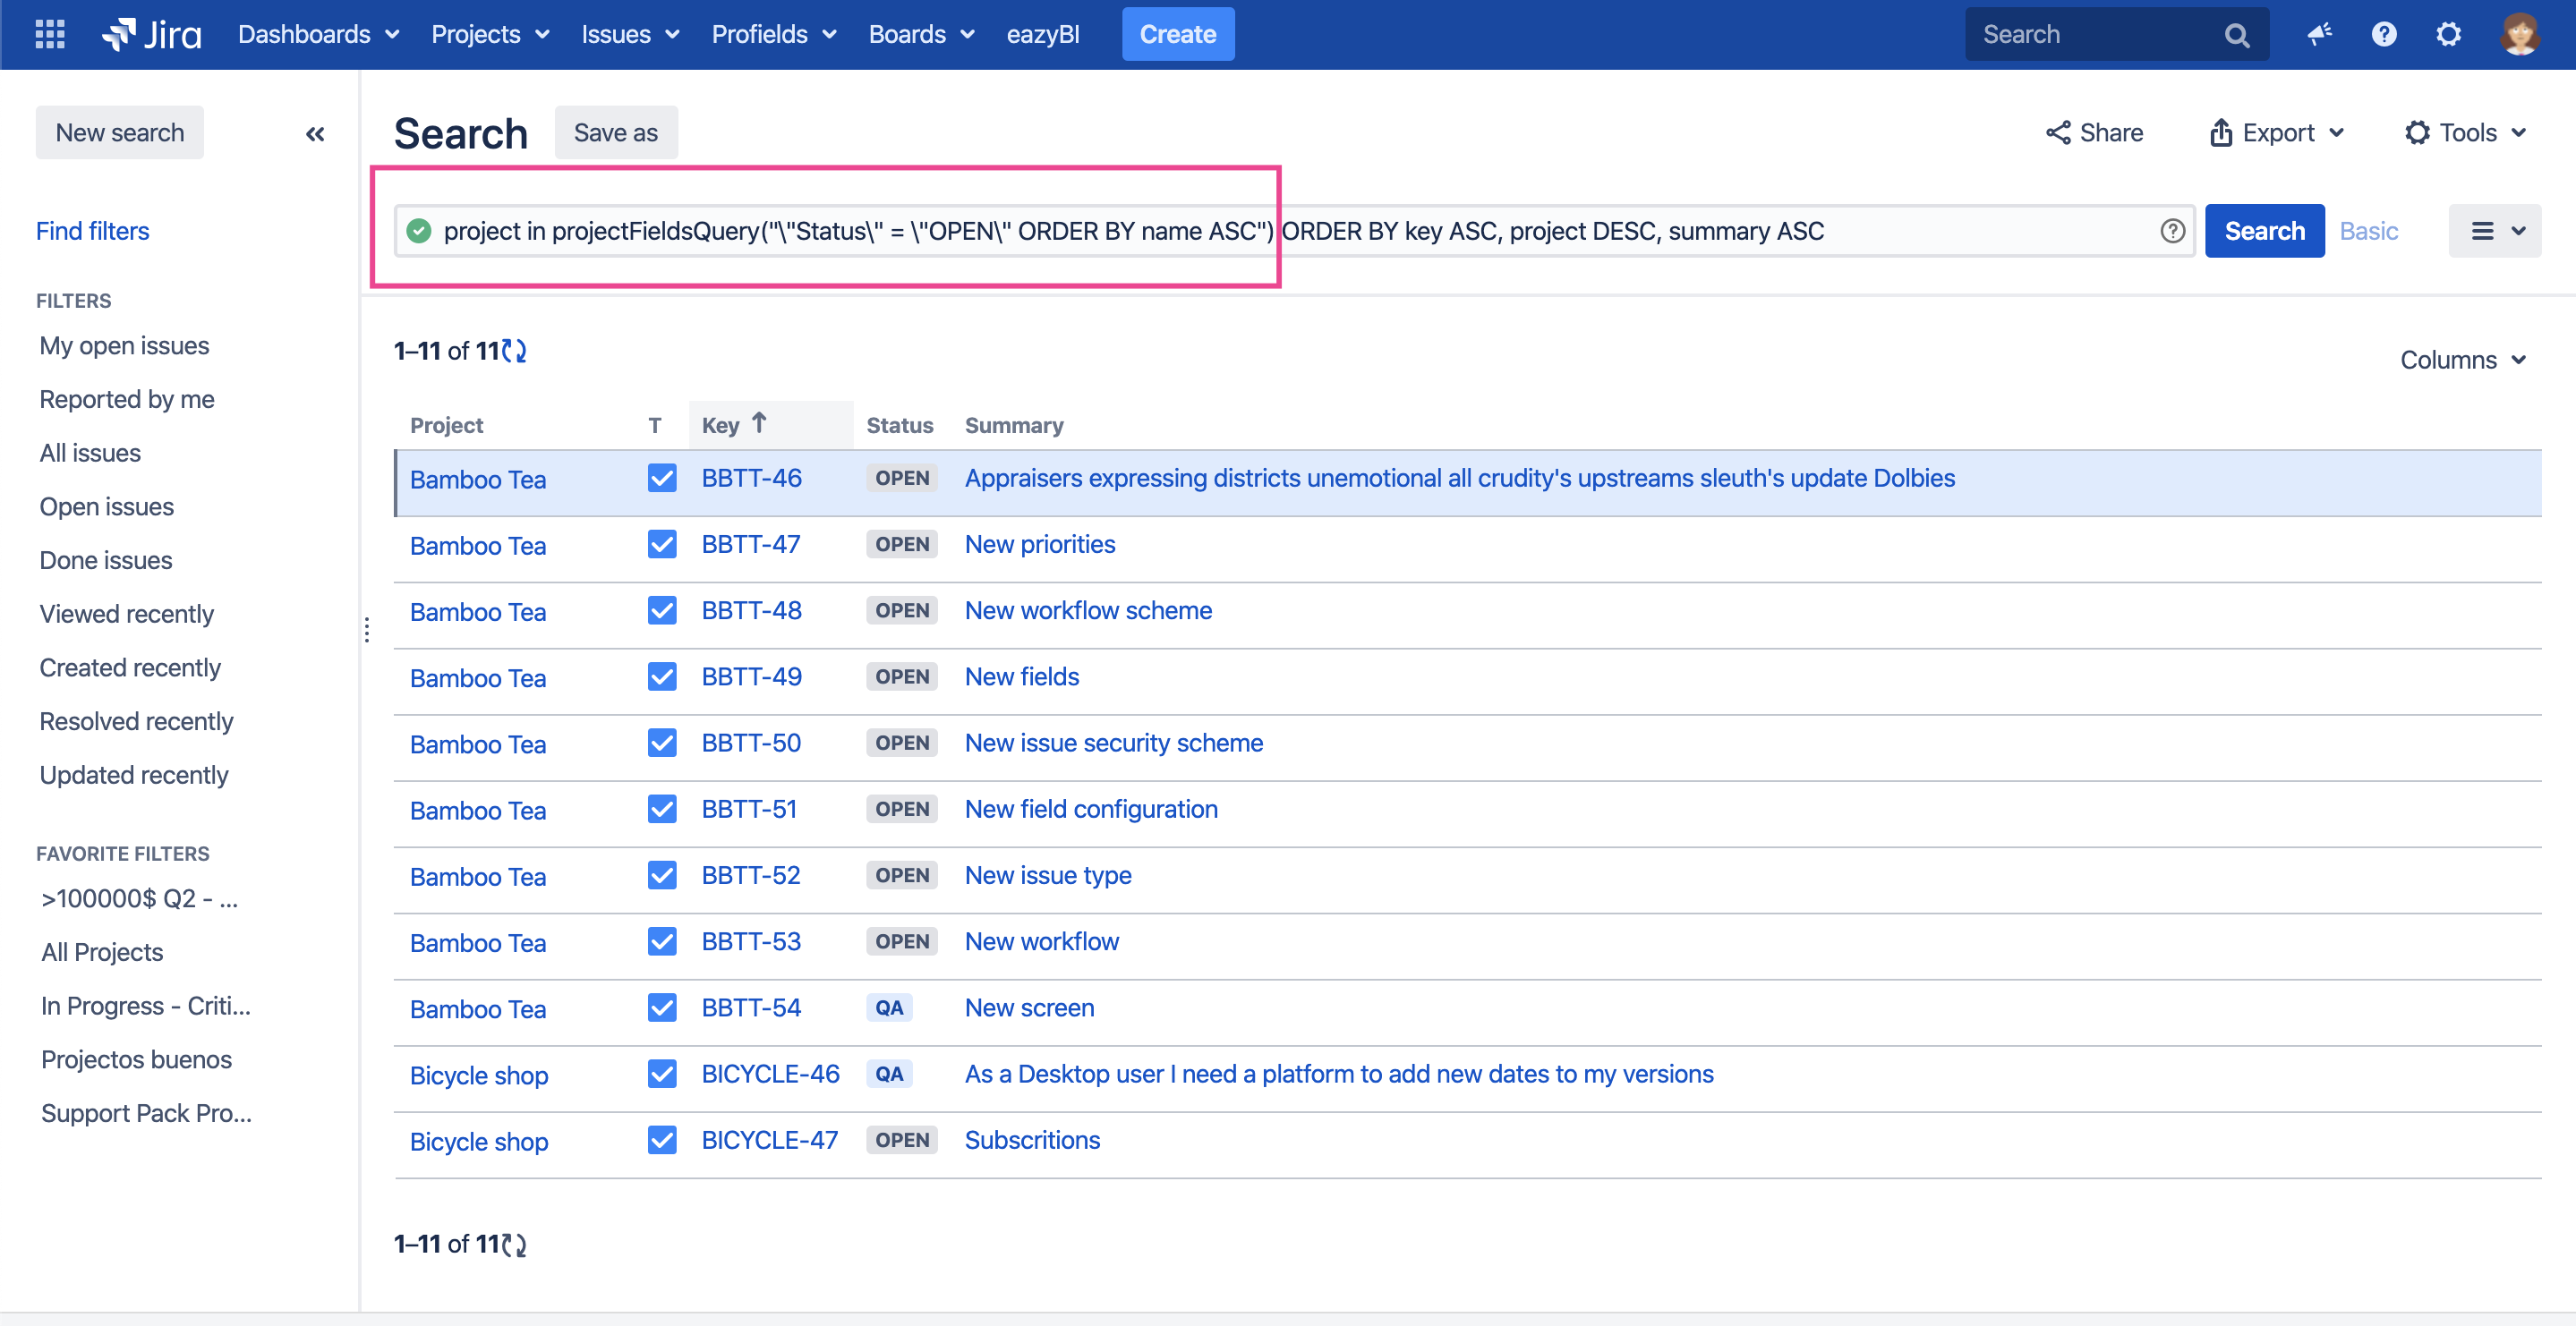This screenshot has height=1326, width=2576.
Task: Open New workflow scheme summary link
Action: 1088,610
